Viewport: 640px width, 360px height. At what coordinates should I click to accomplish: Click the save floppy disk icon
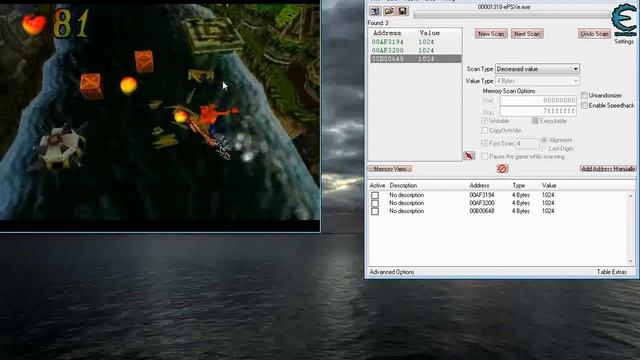[402, 11]
